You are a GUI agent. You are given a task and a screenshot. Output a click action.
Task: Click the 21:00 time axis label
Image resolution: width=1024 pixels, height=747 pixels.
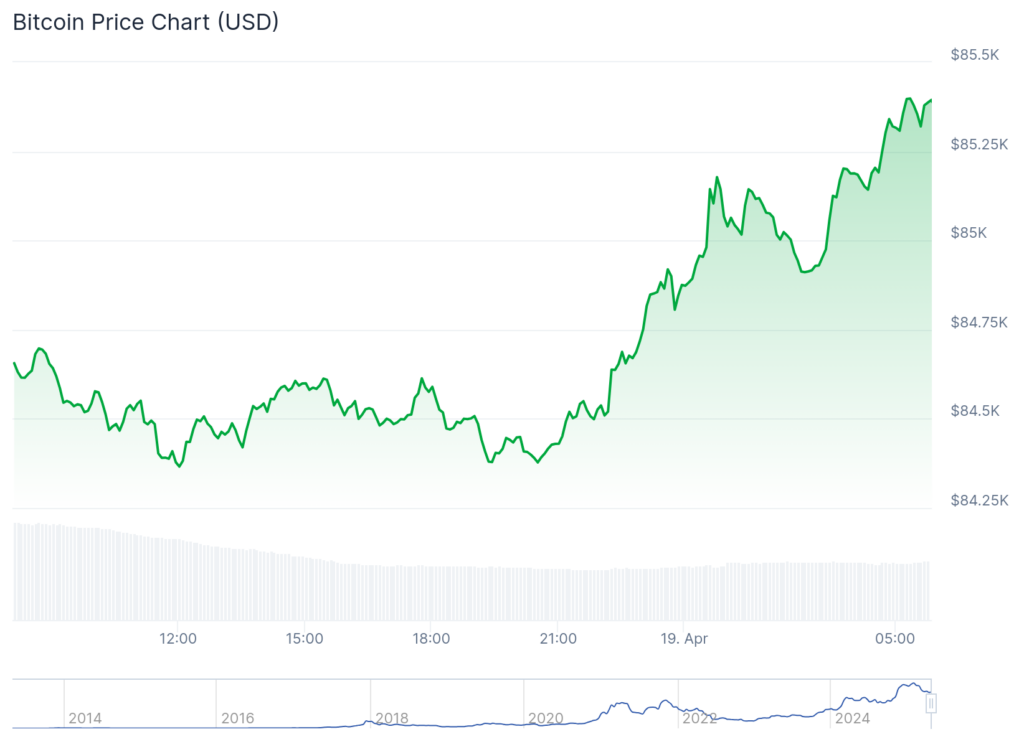click(x=557, y=638)
